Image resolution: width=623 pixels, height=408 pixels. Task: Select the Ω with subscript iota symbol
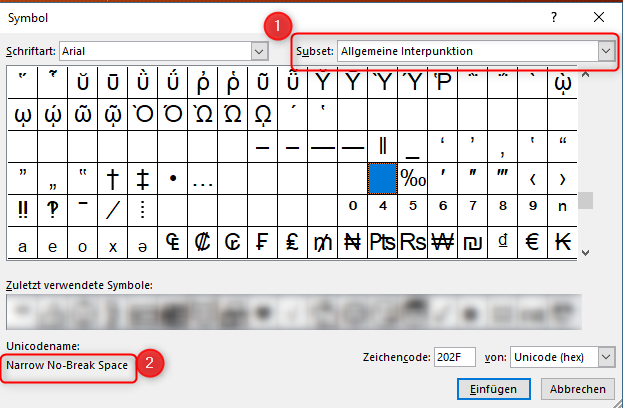click(263, 114)
